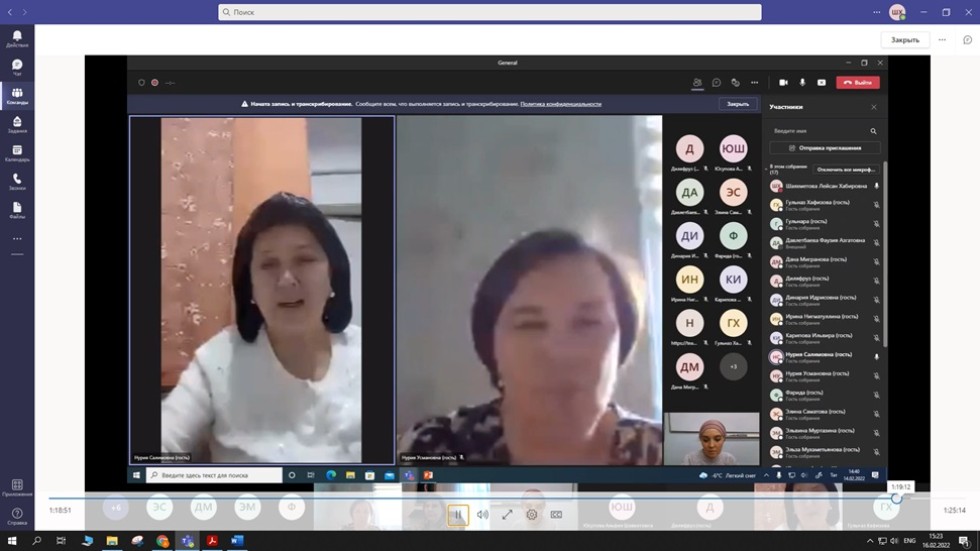
Task: Open the Apps (Приложения) icon
Action: click(17, 487)
